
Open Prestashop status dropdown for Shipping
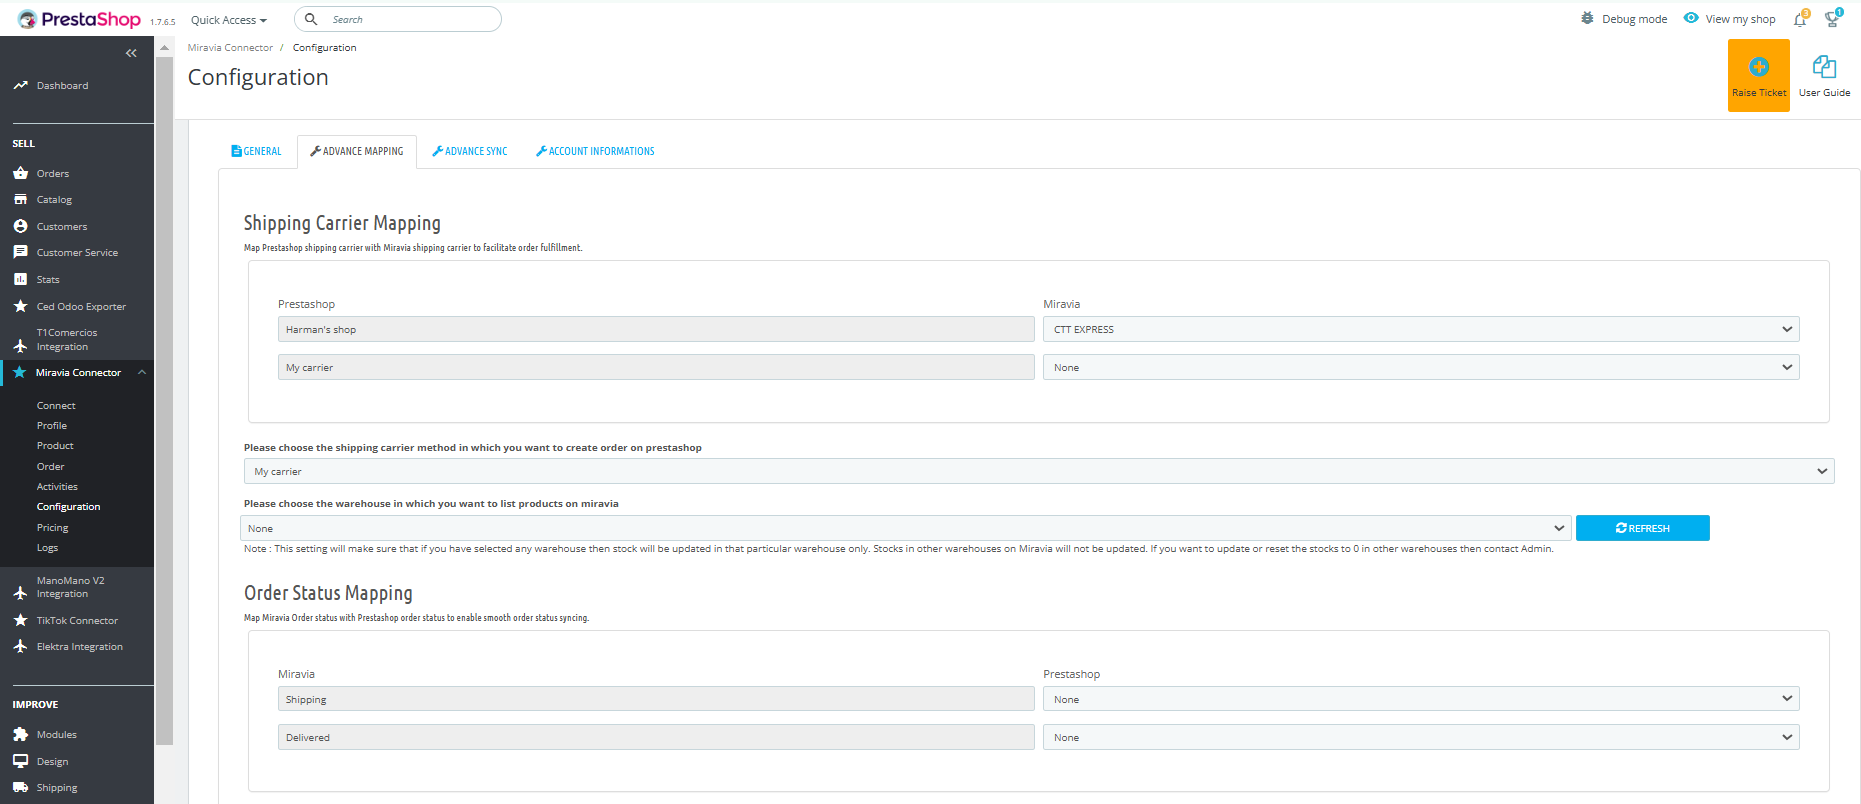(x=1421, y=699)
